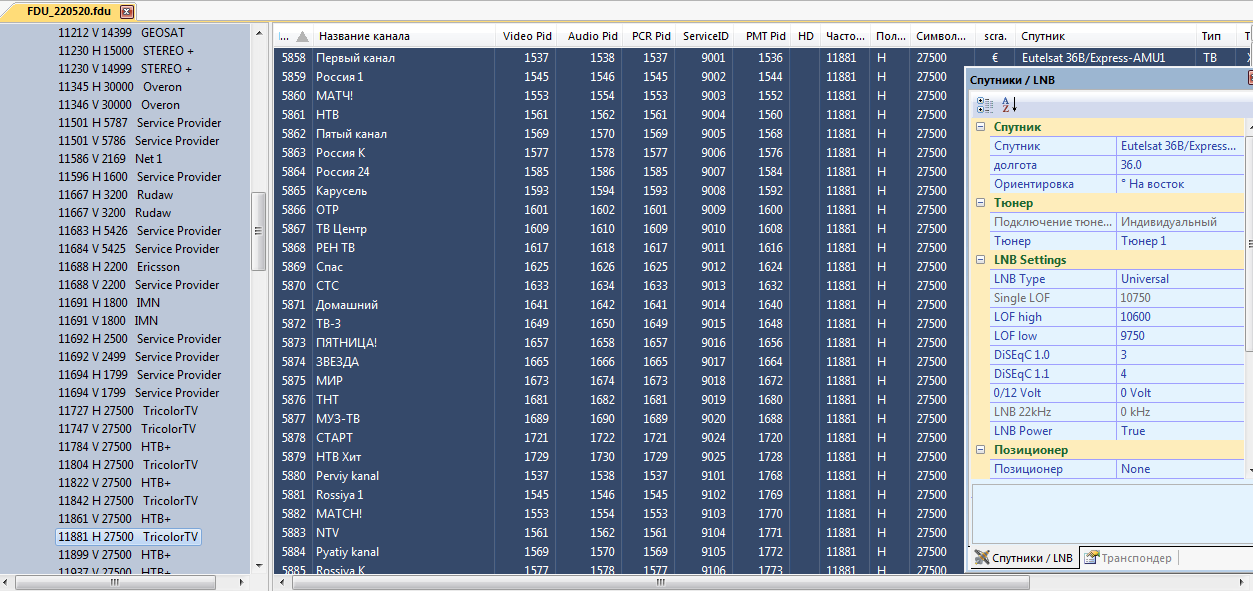Select channel row Pyatiy kanal
1253x591 pixels.
click(x=622, y=552)
